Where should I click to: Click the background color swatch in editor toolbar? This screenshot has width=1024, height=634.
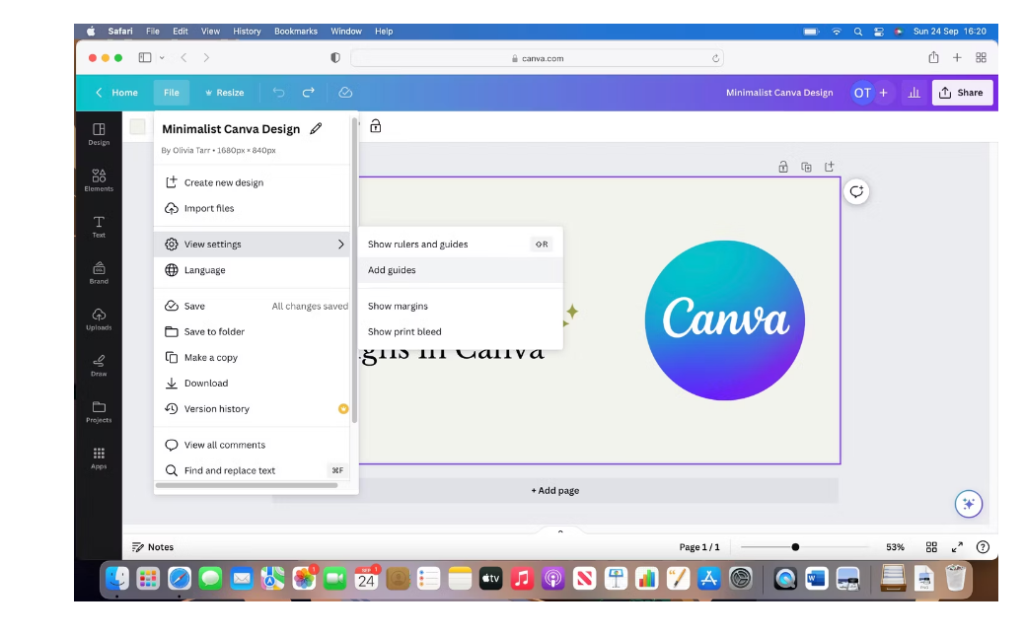[137, 127]
